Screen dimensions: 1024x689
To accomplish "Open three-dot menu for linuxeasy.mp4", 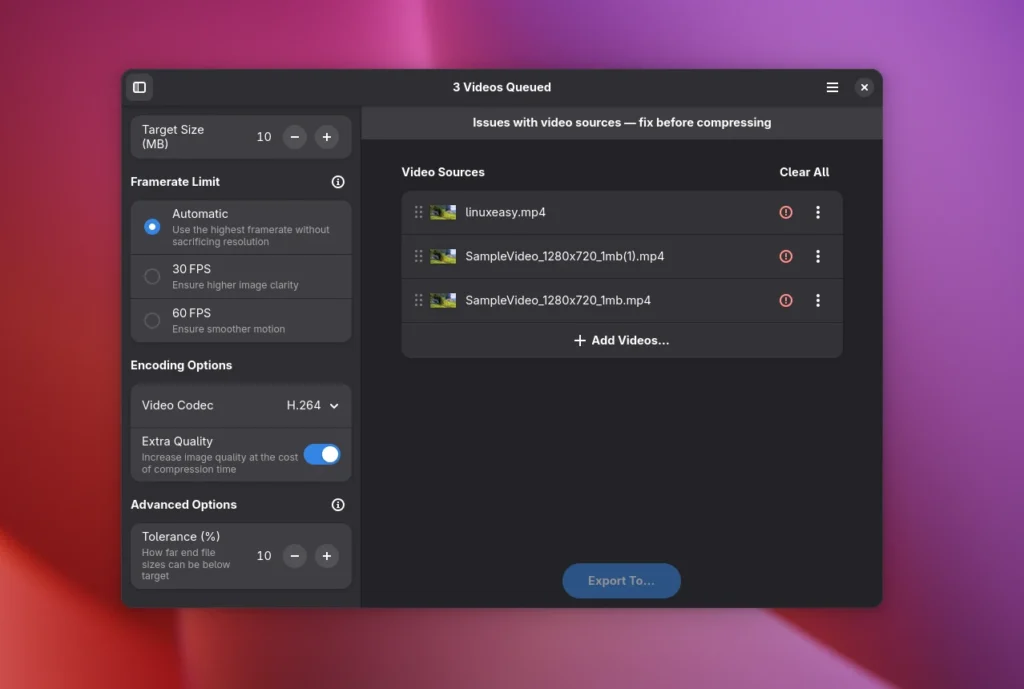I will tap(818, 212).
